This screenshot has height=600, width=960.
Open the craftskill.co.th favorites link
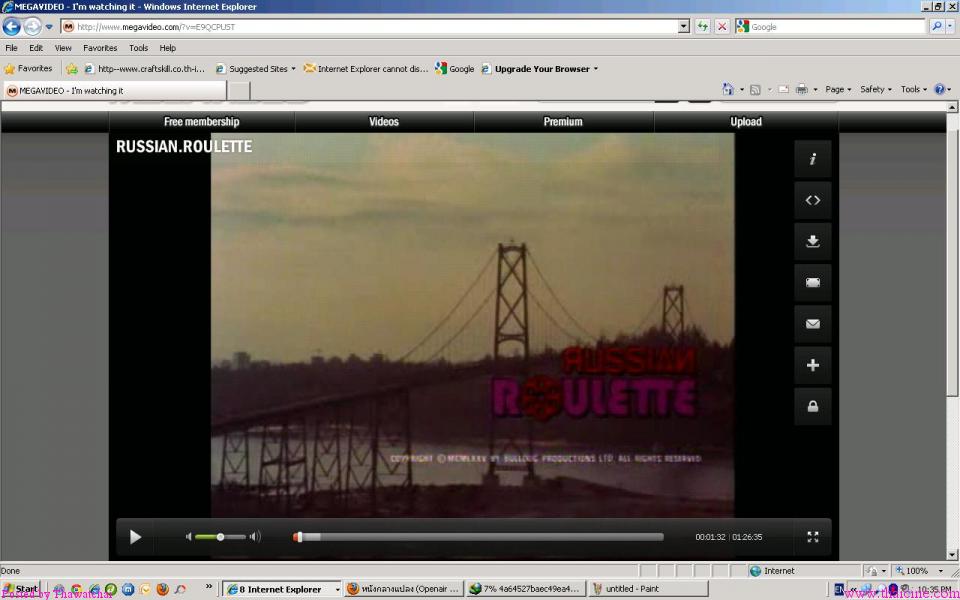(144, 69)
